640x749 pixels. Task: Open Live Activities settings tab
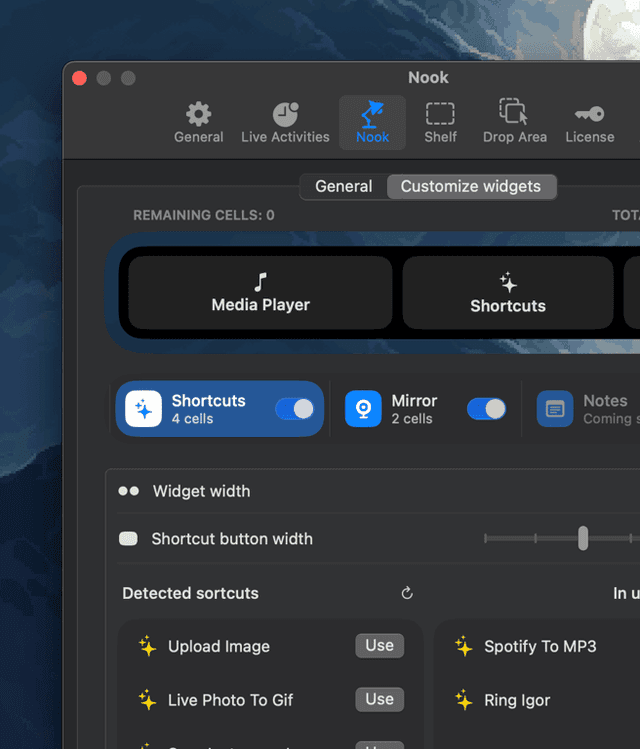[x=285, y=122]
